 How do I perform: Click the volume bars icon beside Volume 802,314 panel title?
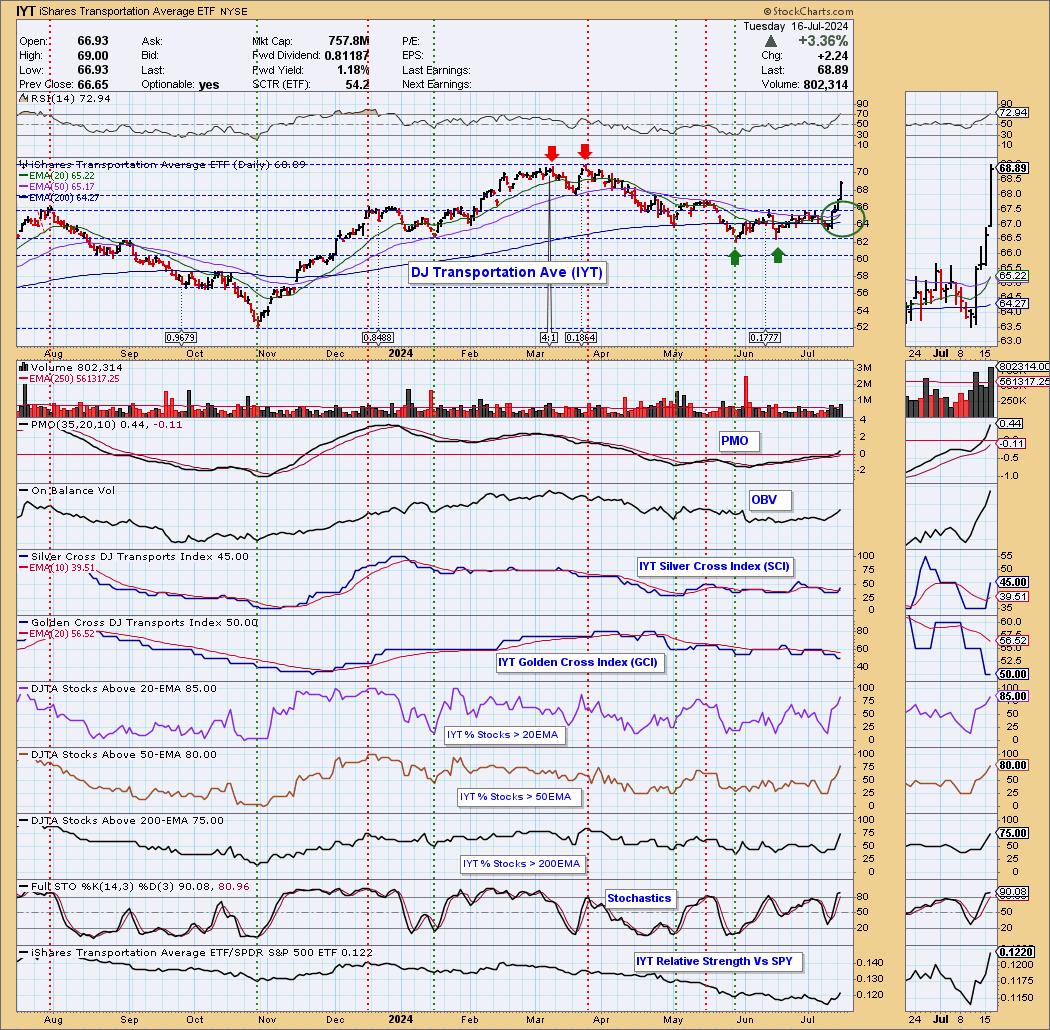(x=23, y=367)
